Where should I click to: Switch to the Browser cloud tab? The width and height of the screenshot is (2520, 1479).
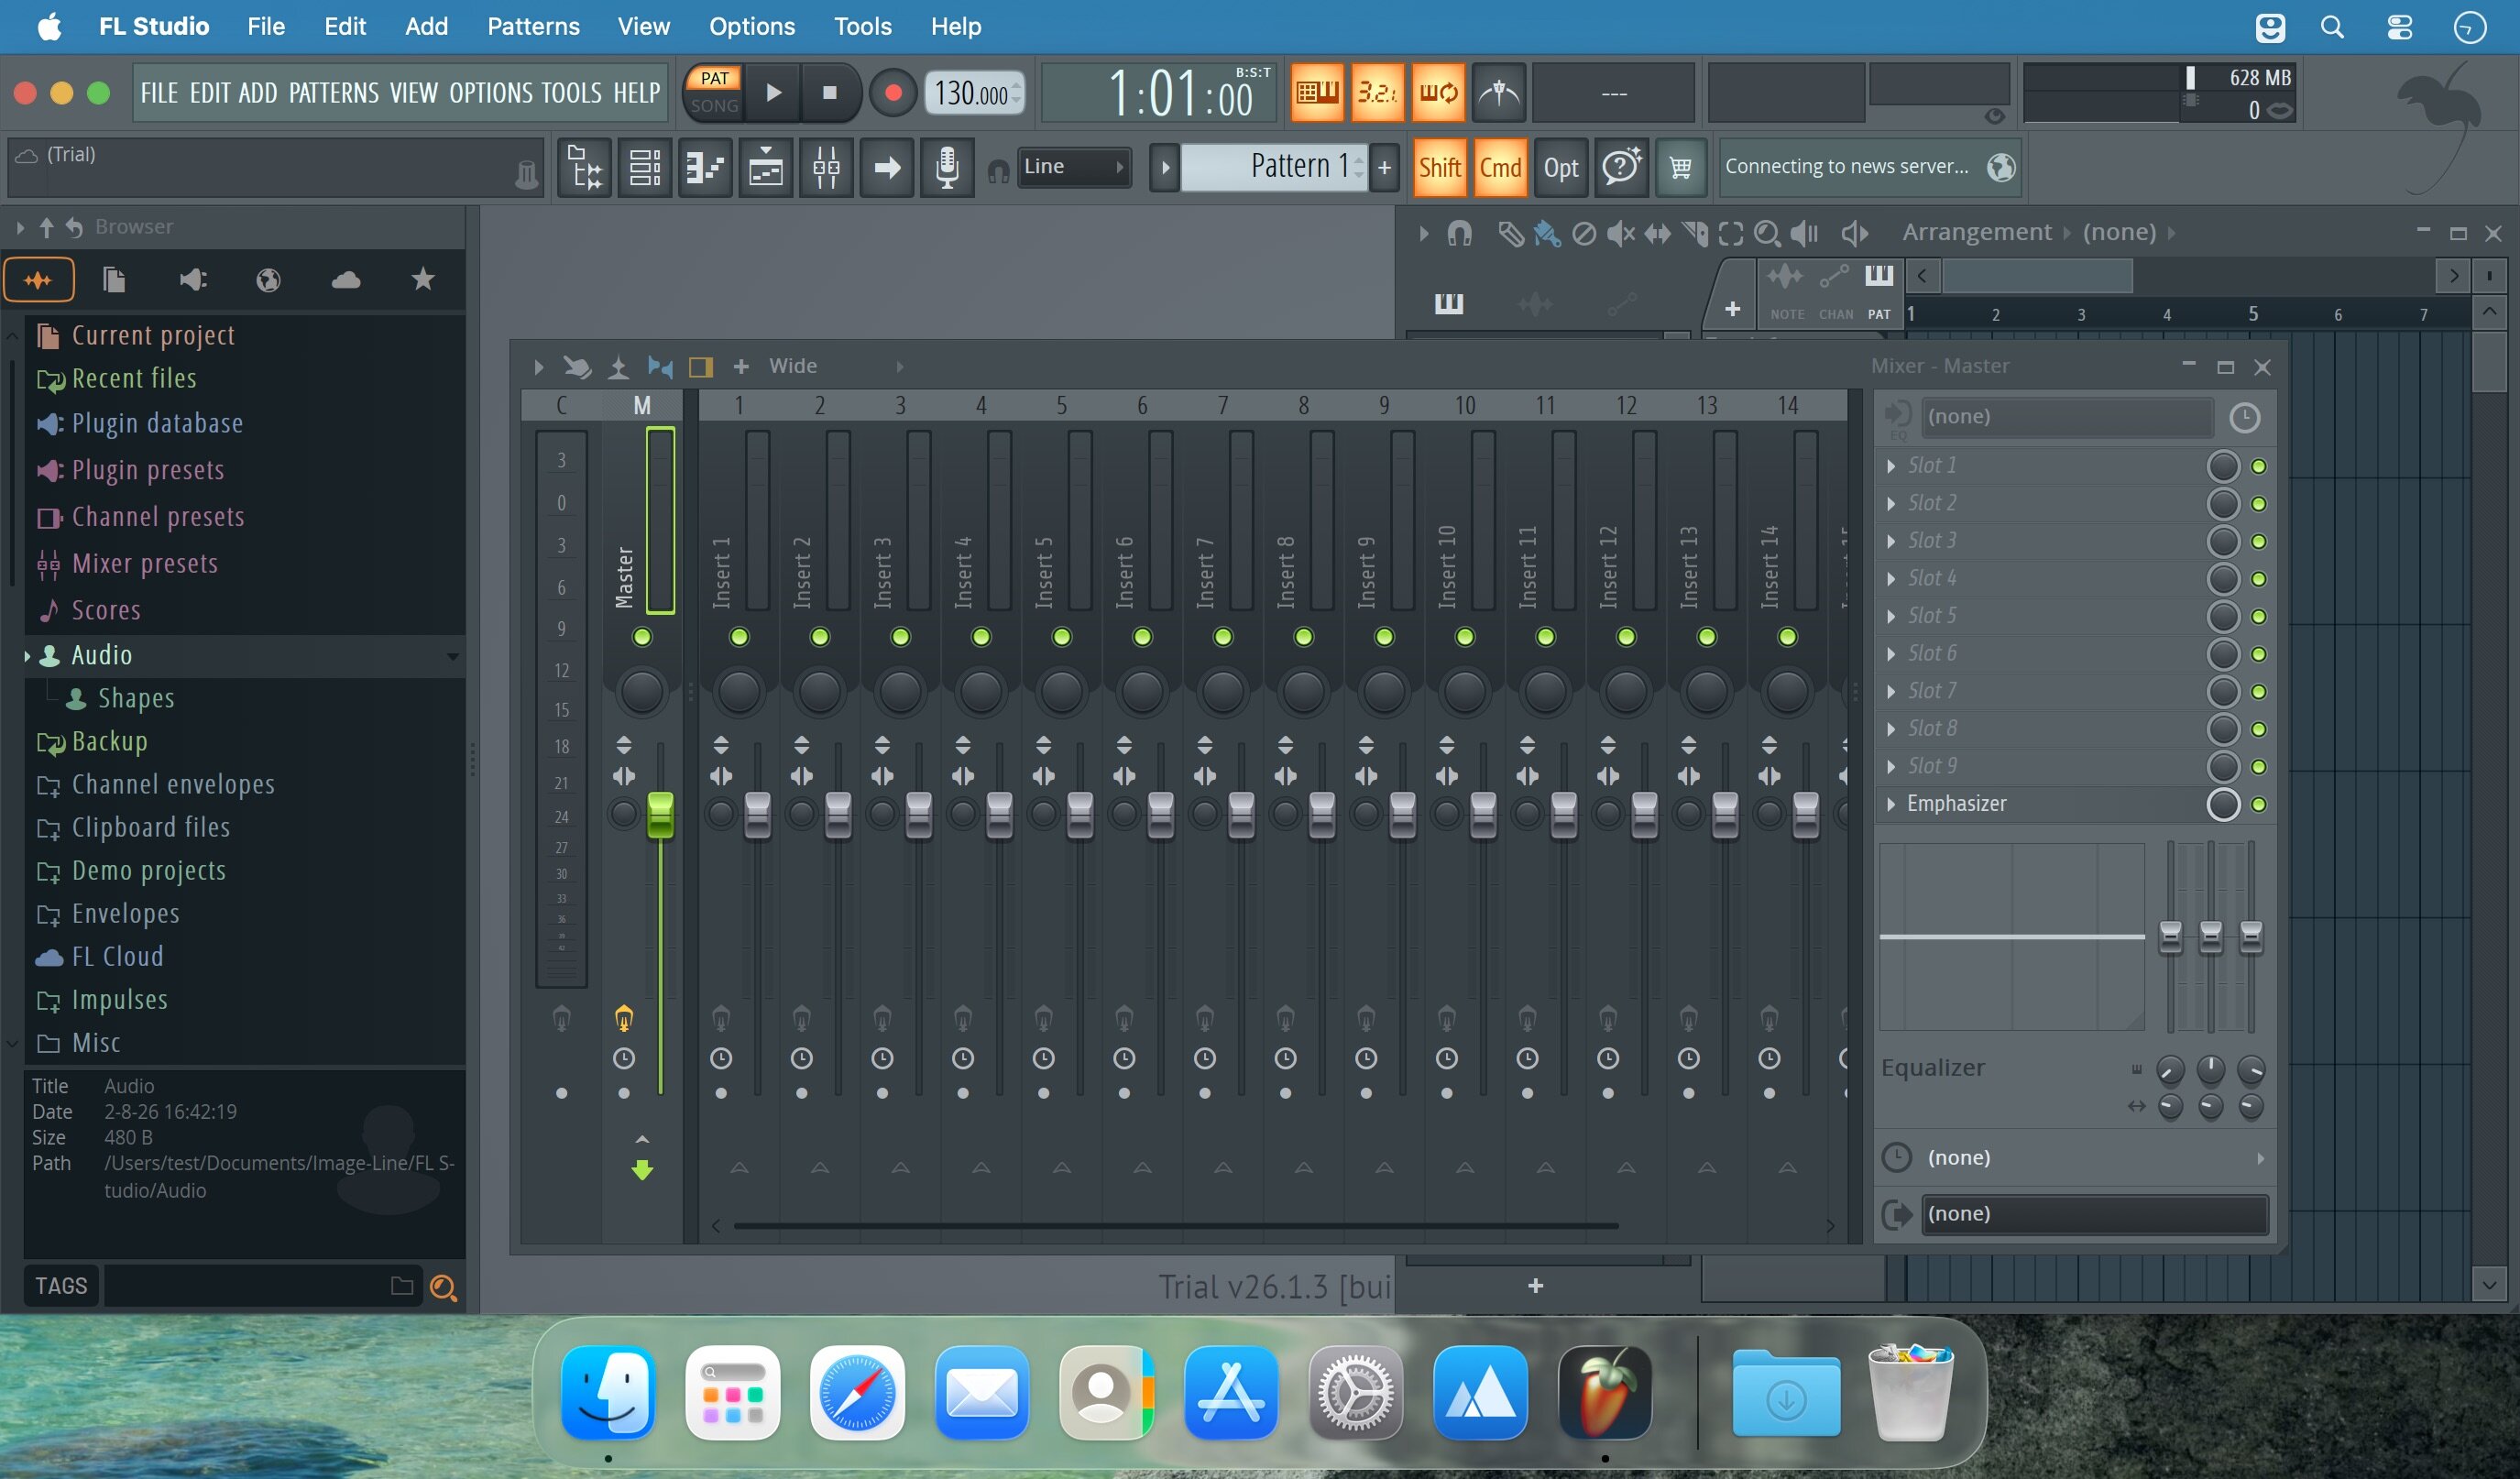click(x=346, y=280)
